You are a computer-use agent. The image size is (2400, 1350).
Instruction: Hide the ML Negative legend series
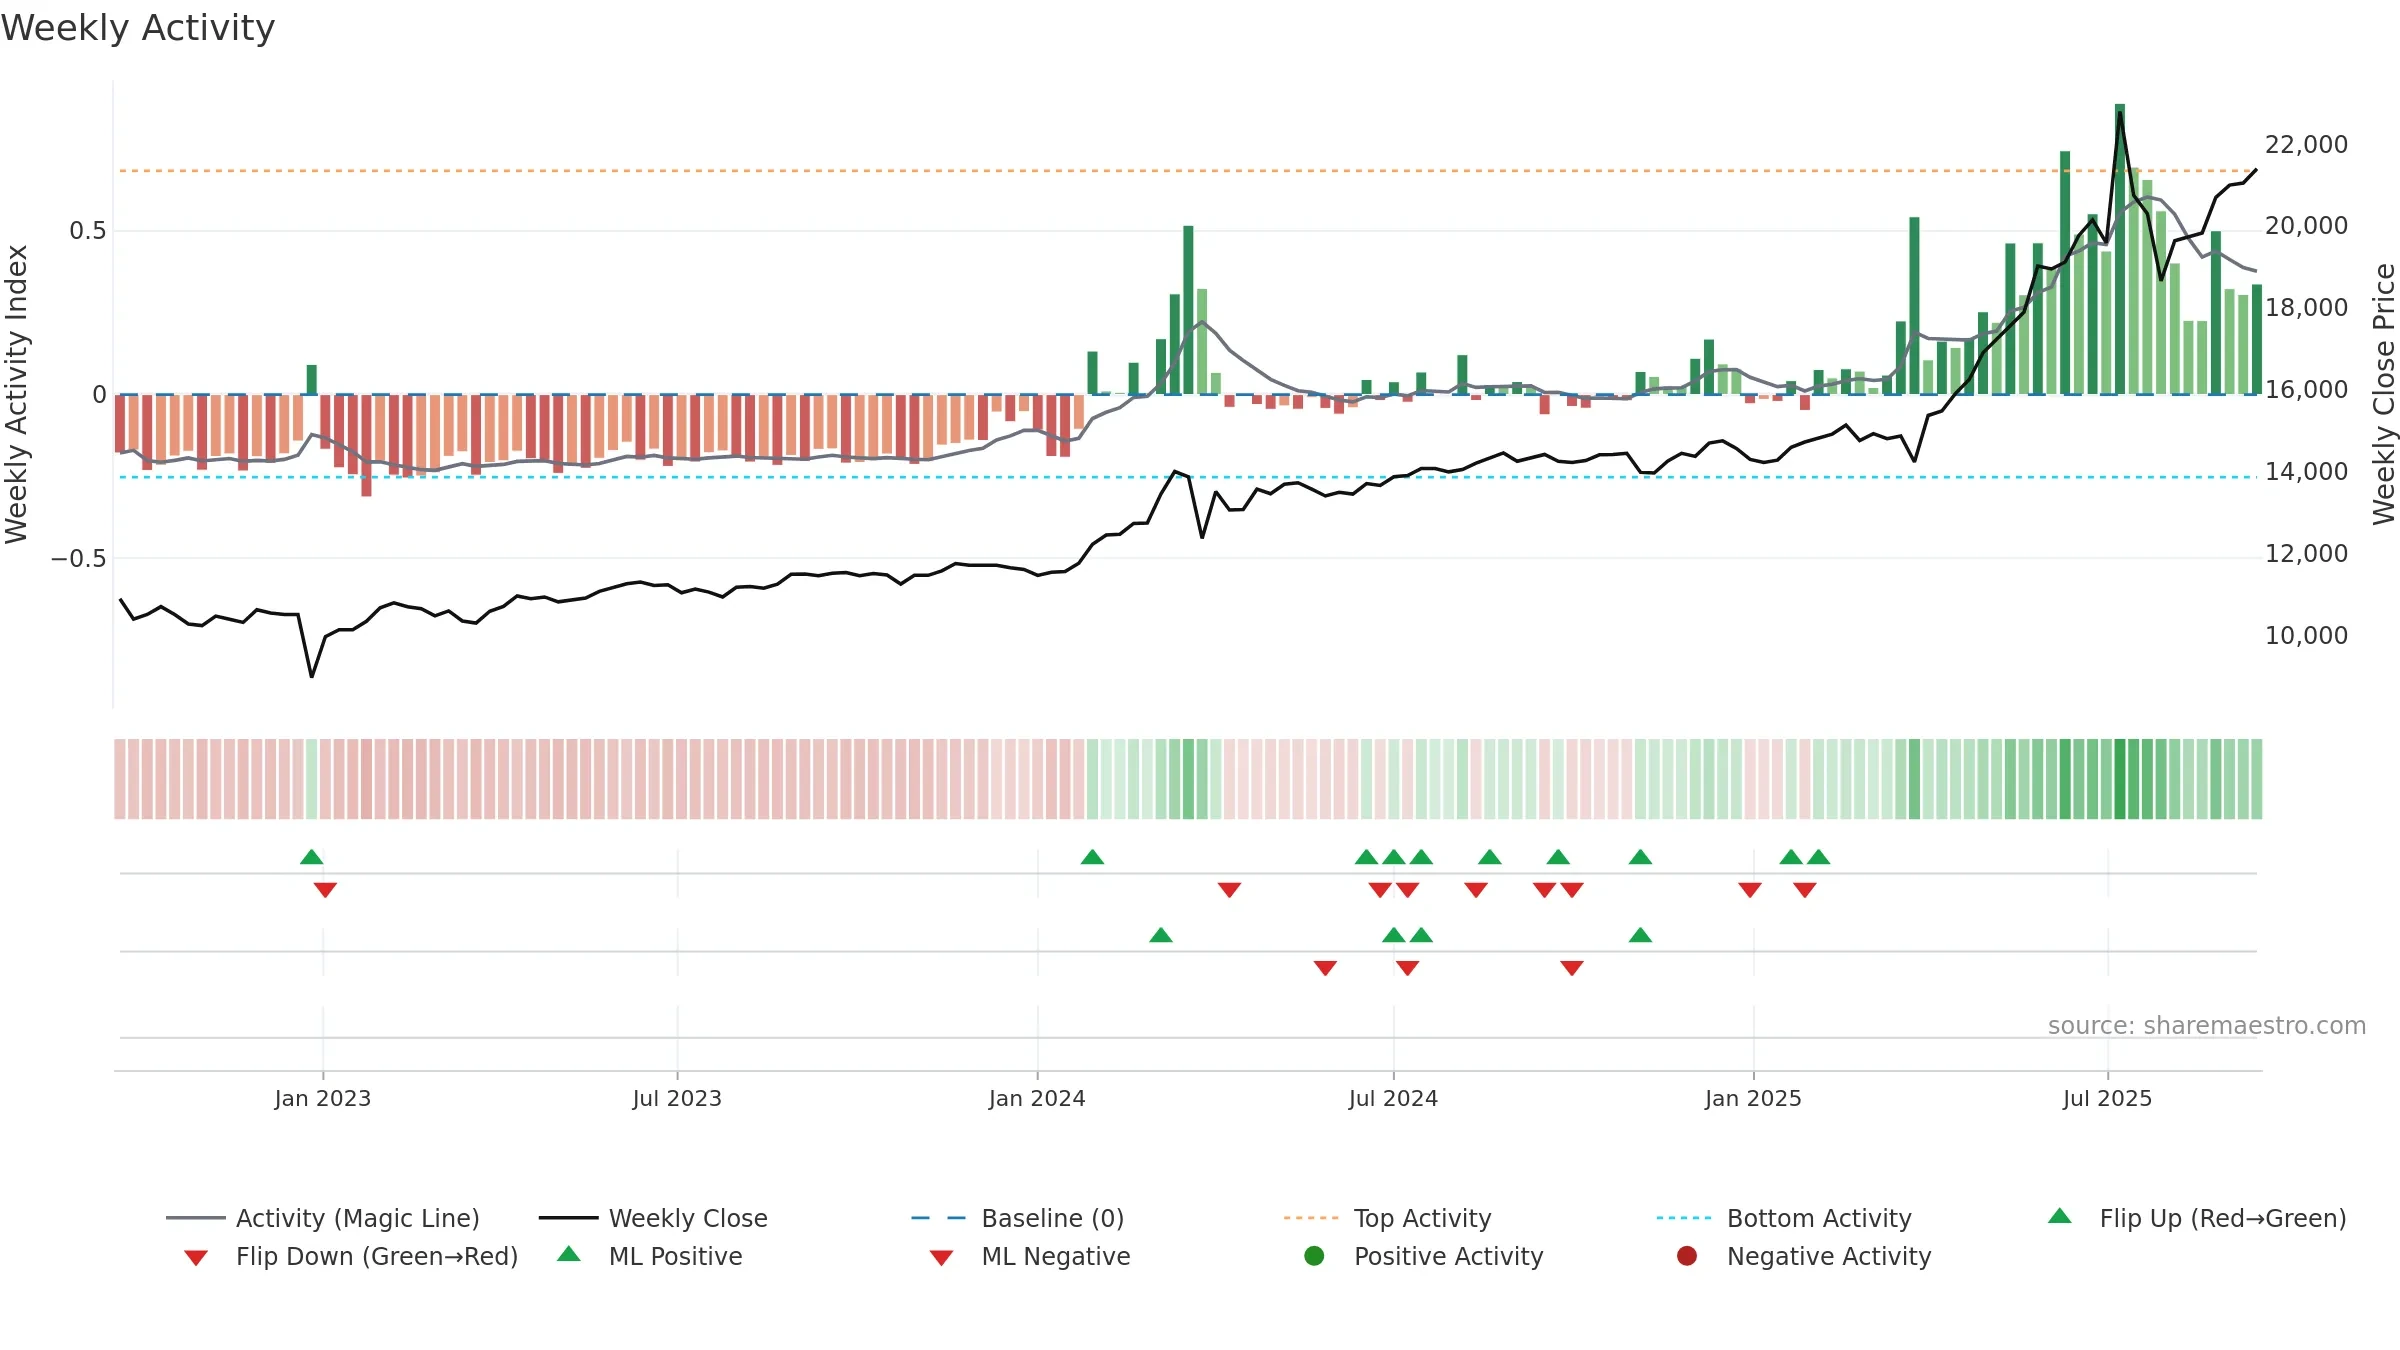point(1030,1256)
